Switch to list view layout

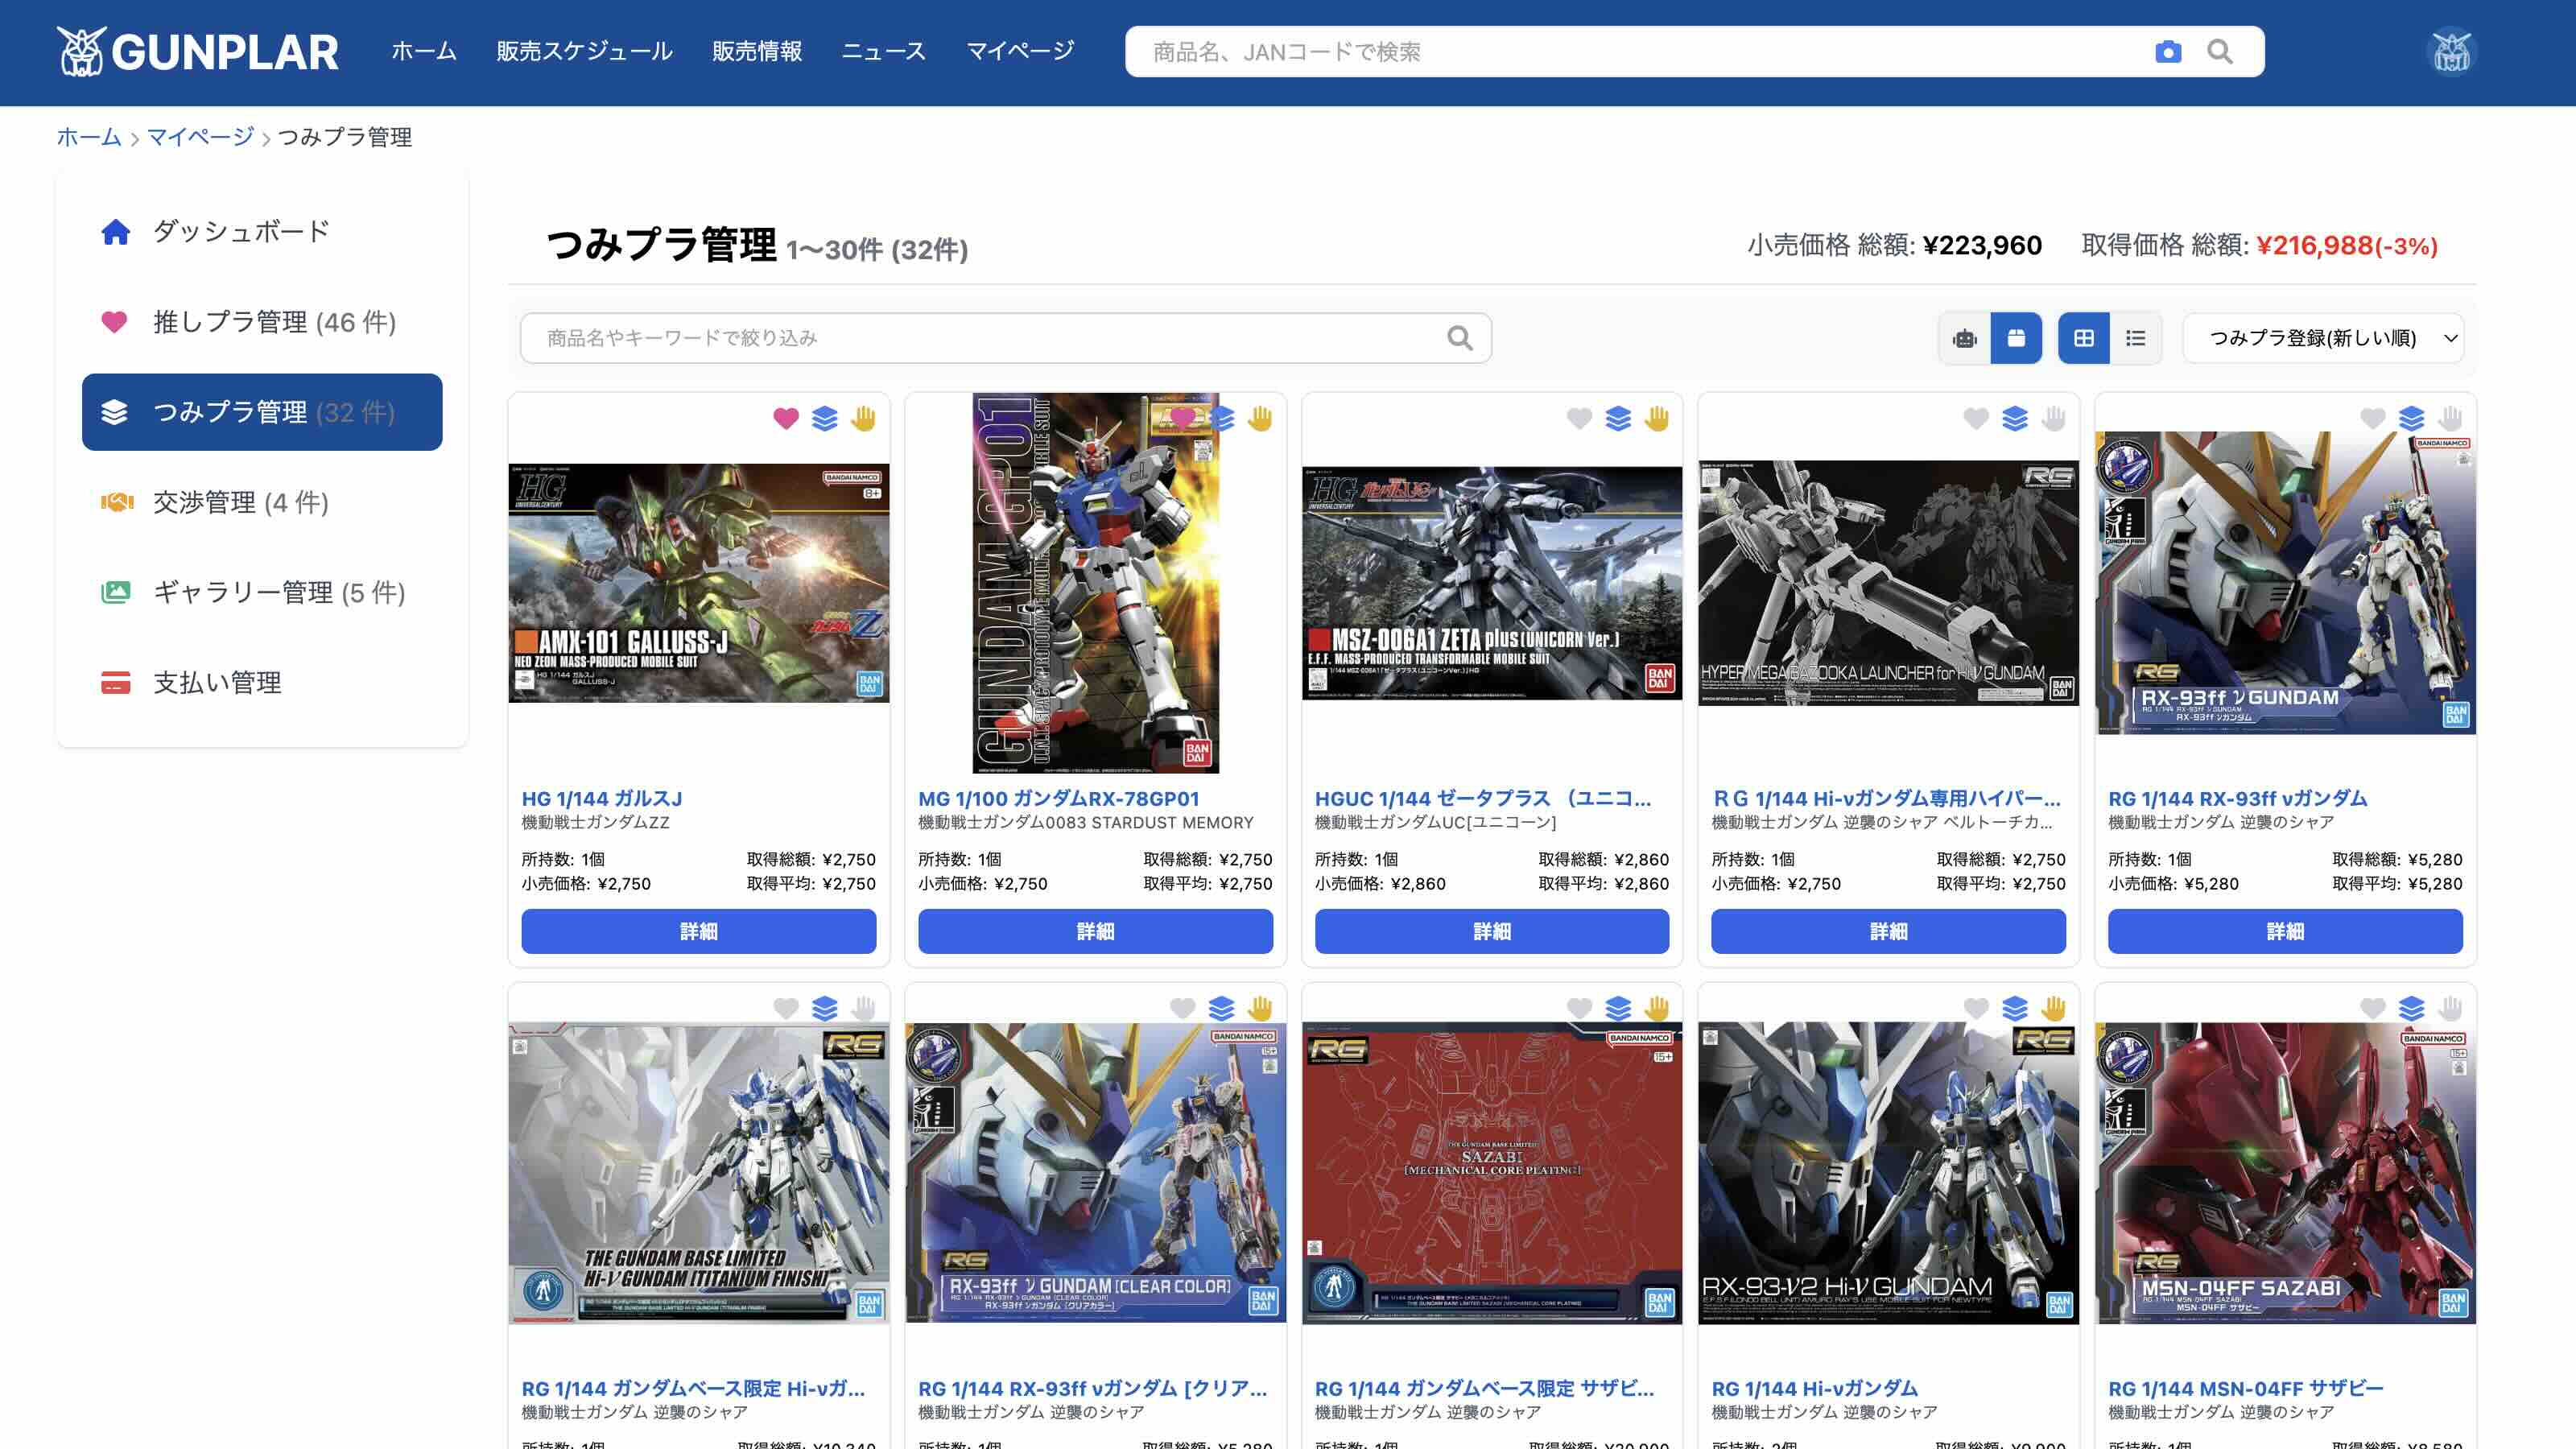[2136, 338]
